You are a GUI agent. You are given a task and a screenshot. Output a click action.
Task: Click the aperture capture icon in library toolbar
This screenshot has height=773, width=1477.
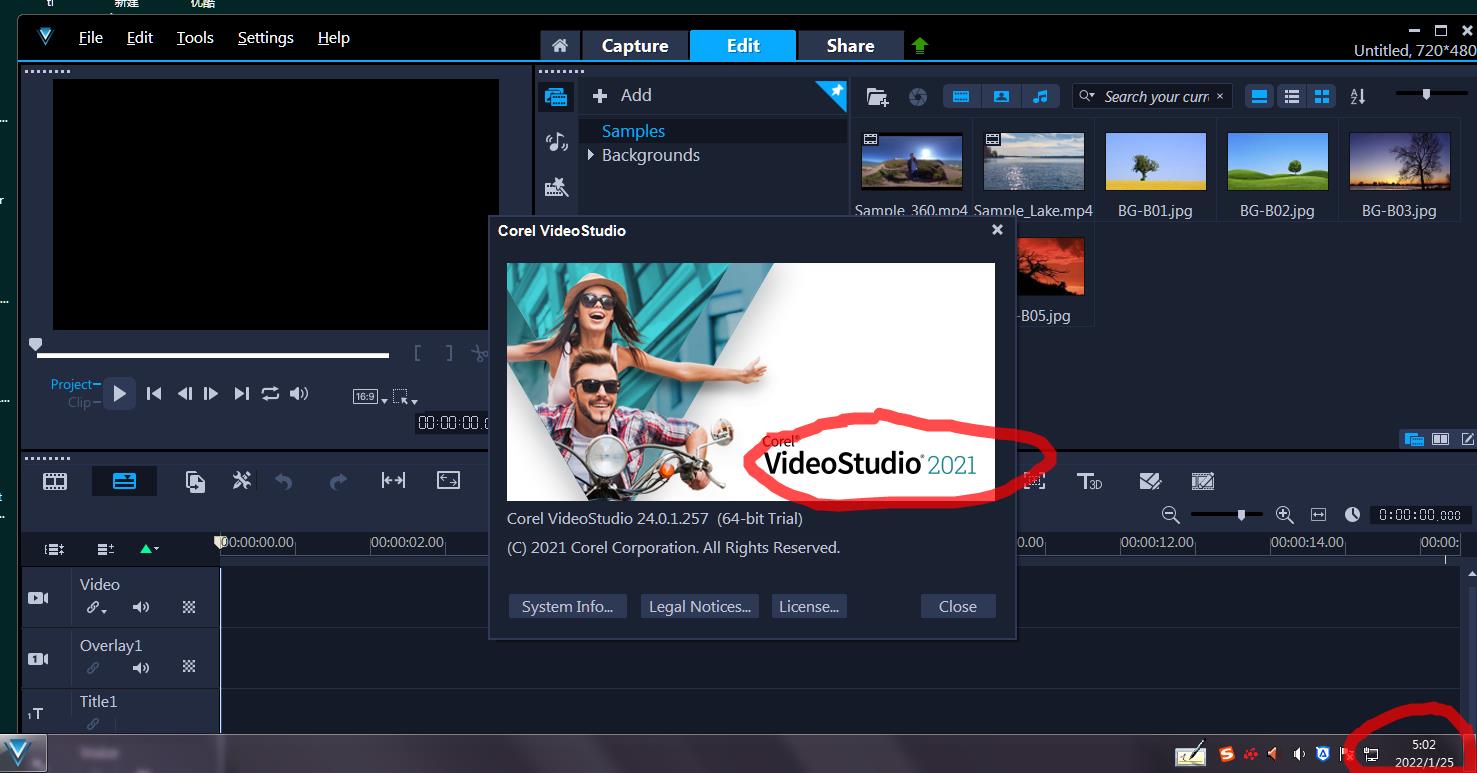[918, 97]
